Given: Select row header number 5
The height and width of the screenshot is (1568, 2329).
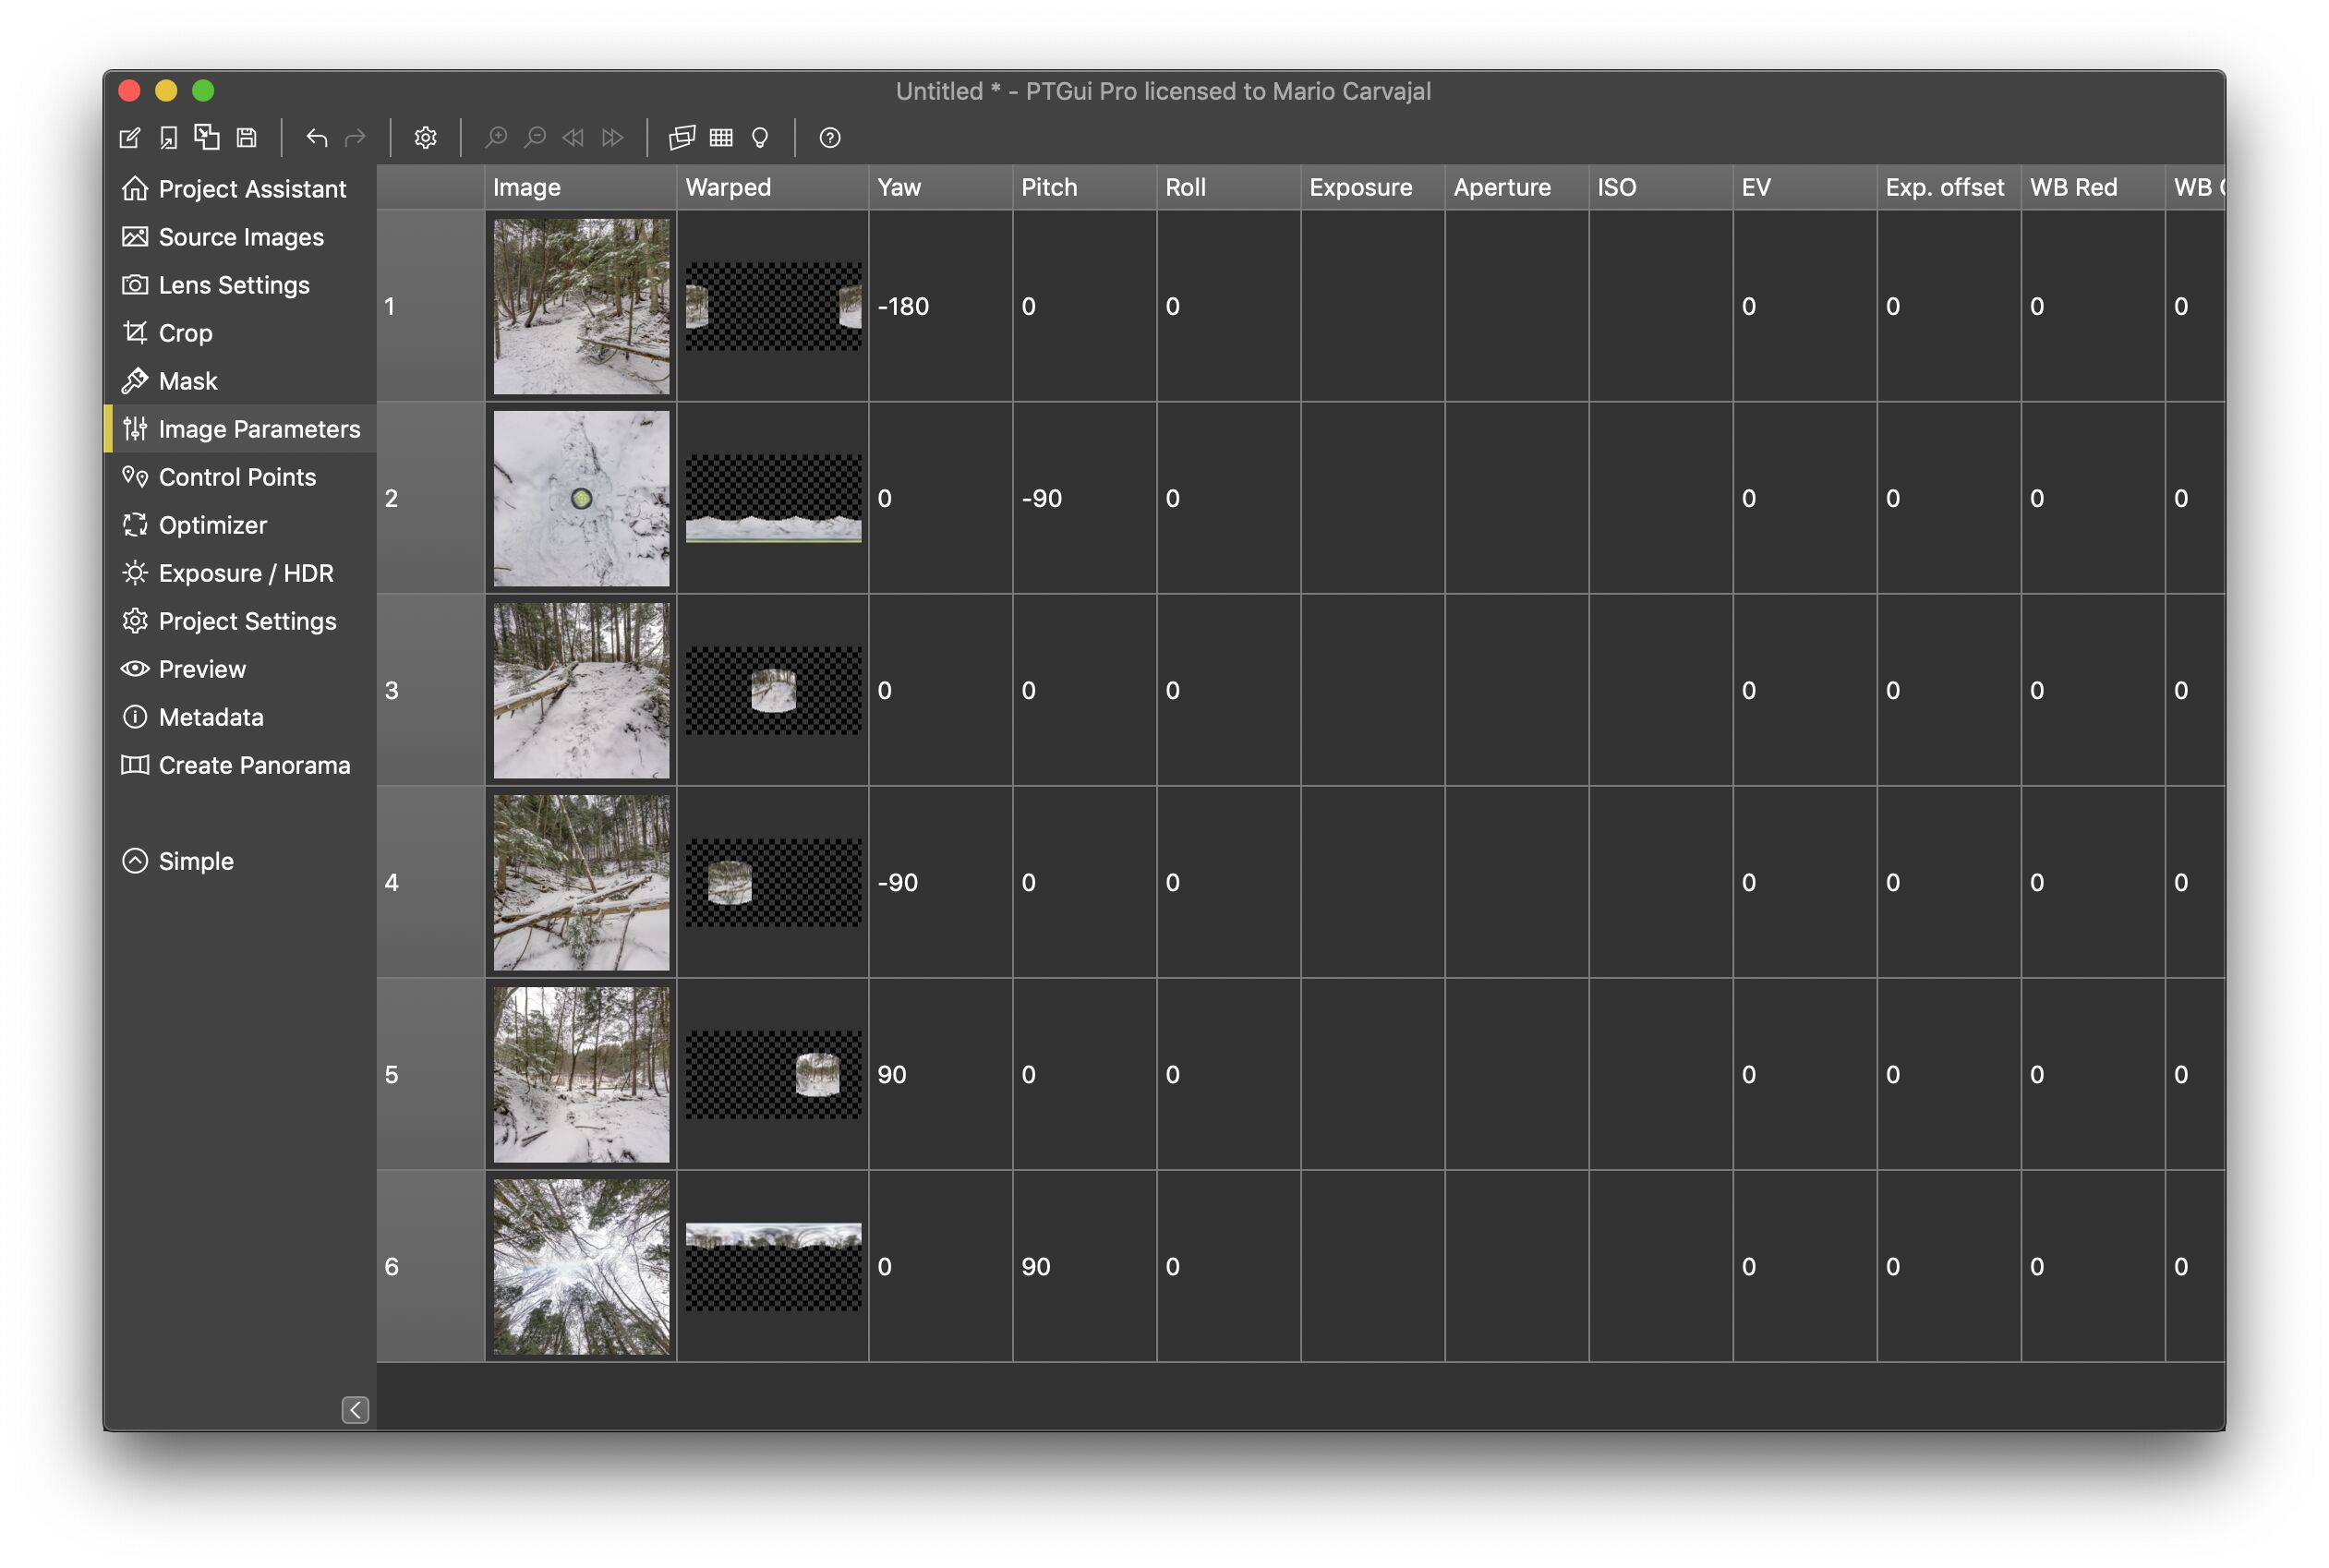Looking at the screenshot, I should pyautogui.click(x=430, y=1074).
